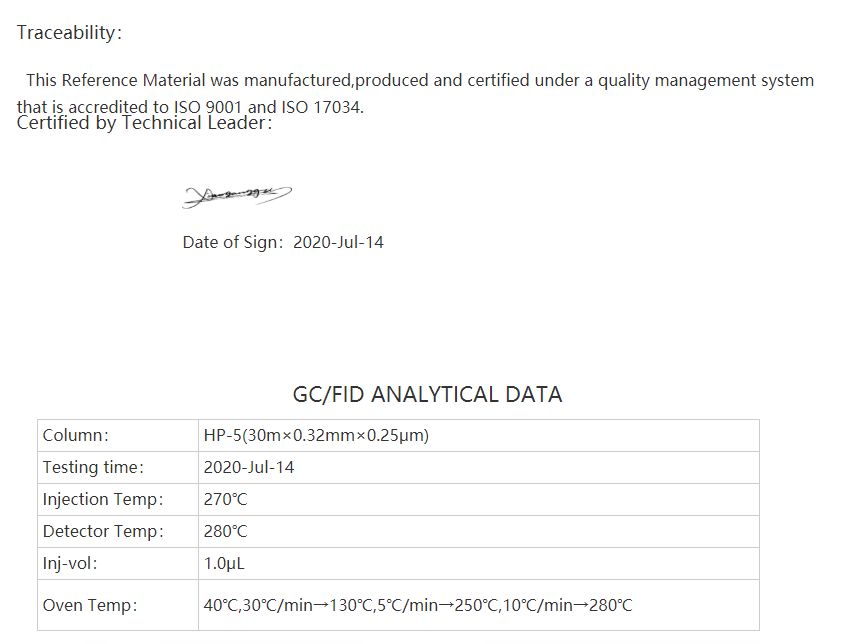Click the technical leader's signature image
This screenshot has width=861, height=644.
click(x=237, y=197)
